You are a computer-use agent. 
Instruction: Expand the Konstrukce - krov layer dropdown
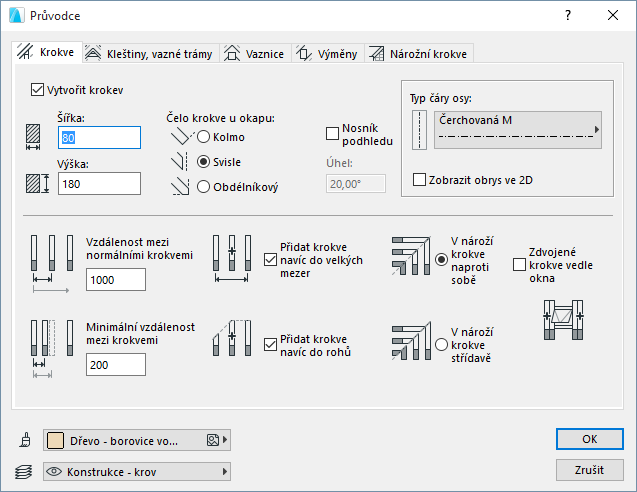point(137,470)
